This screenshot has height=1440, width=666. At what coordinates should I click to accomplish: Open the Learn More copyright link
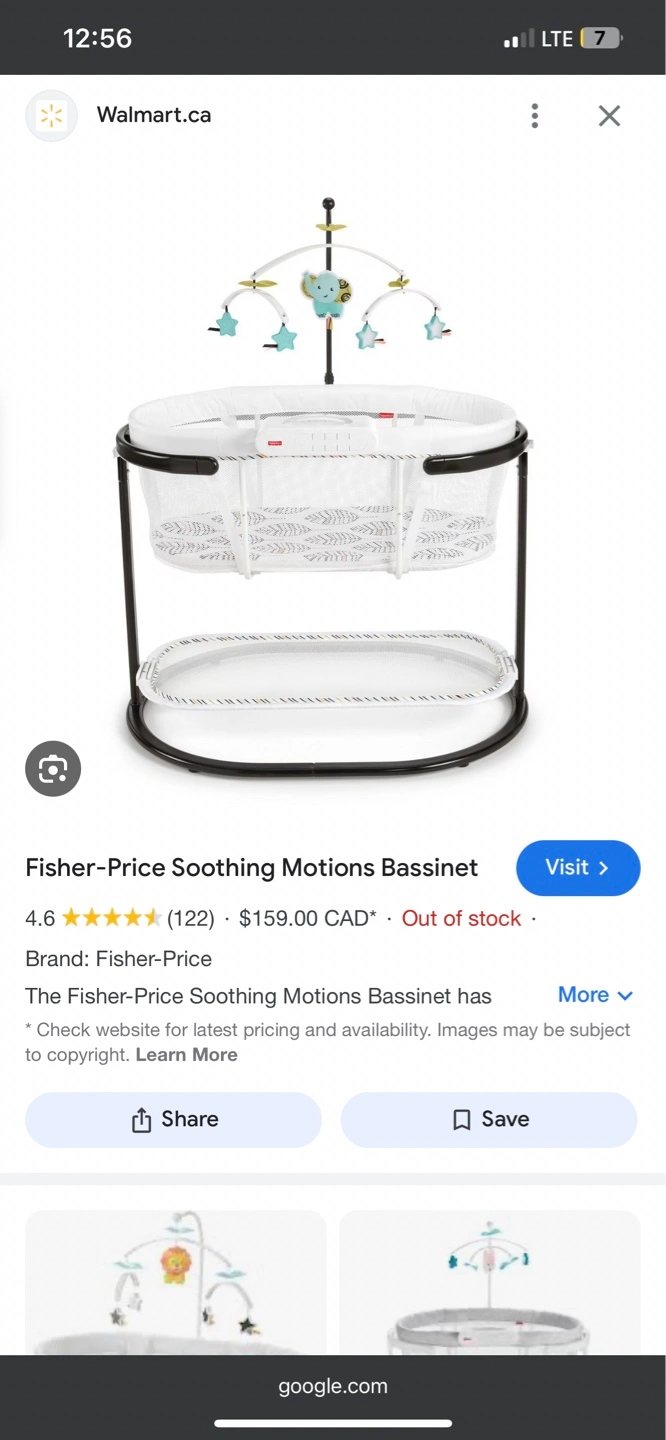tap(187, 1055)
